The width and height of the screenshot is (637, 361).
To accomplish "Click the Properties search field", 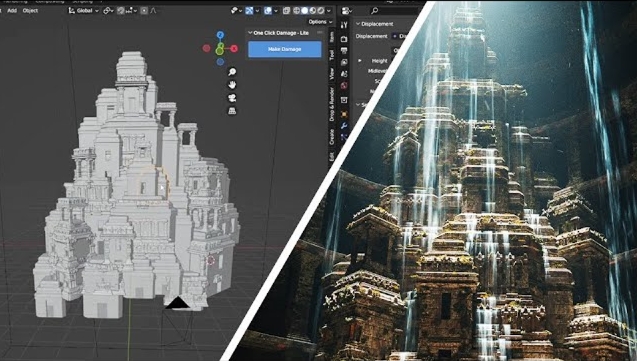I will tap(394, 11).
